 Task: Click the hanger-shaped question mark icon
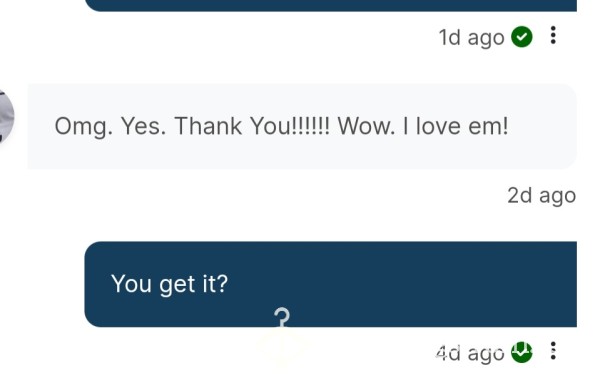[282, 318]
